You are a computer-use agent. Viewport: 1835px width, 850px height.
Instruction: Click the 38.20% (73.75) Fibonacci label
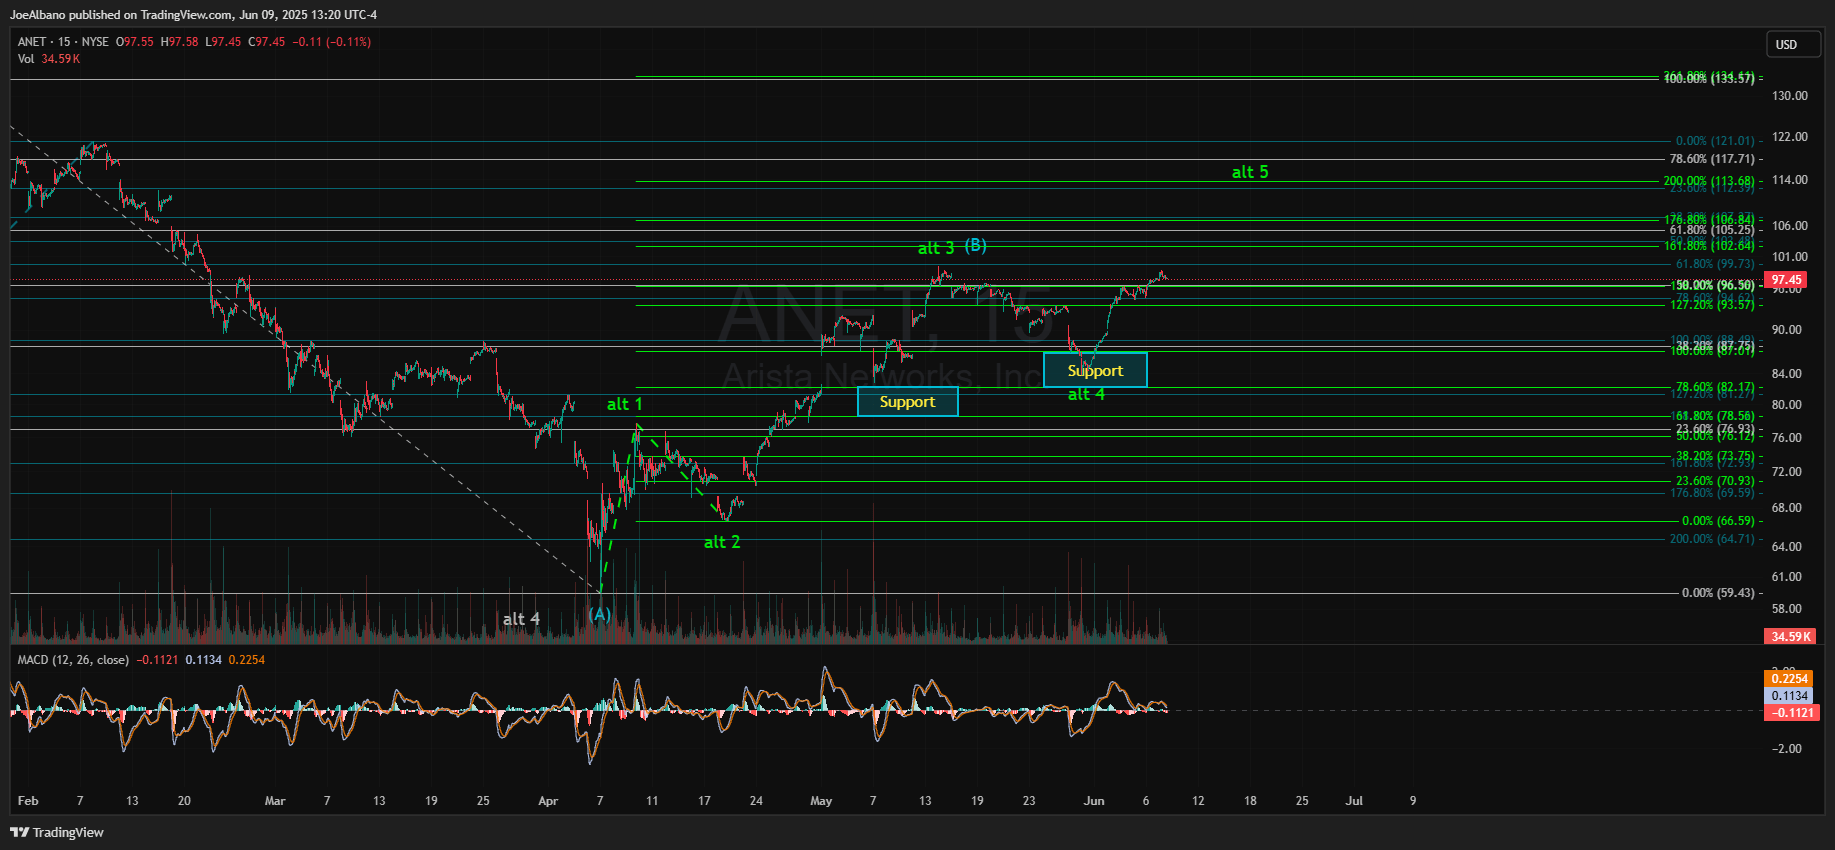pyautogui.click(x=1715, y=456)
